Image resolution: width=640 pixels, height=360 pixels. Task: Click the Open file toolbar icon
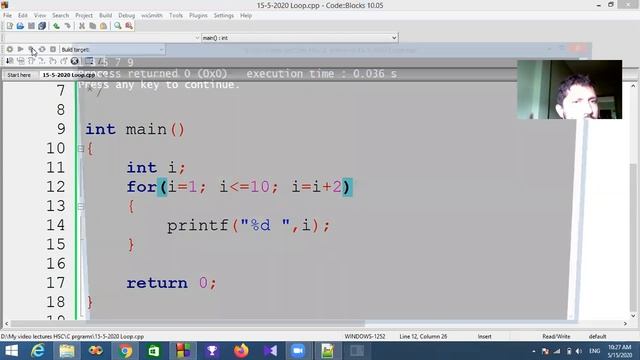[x=20, y=26]
